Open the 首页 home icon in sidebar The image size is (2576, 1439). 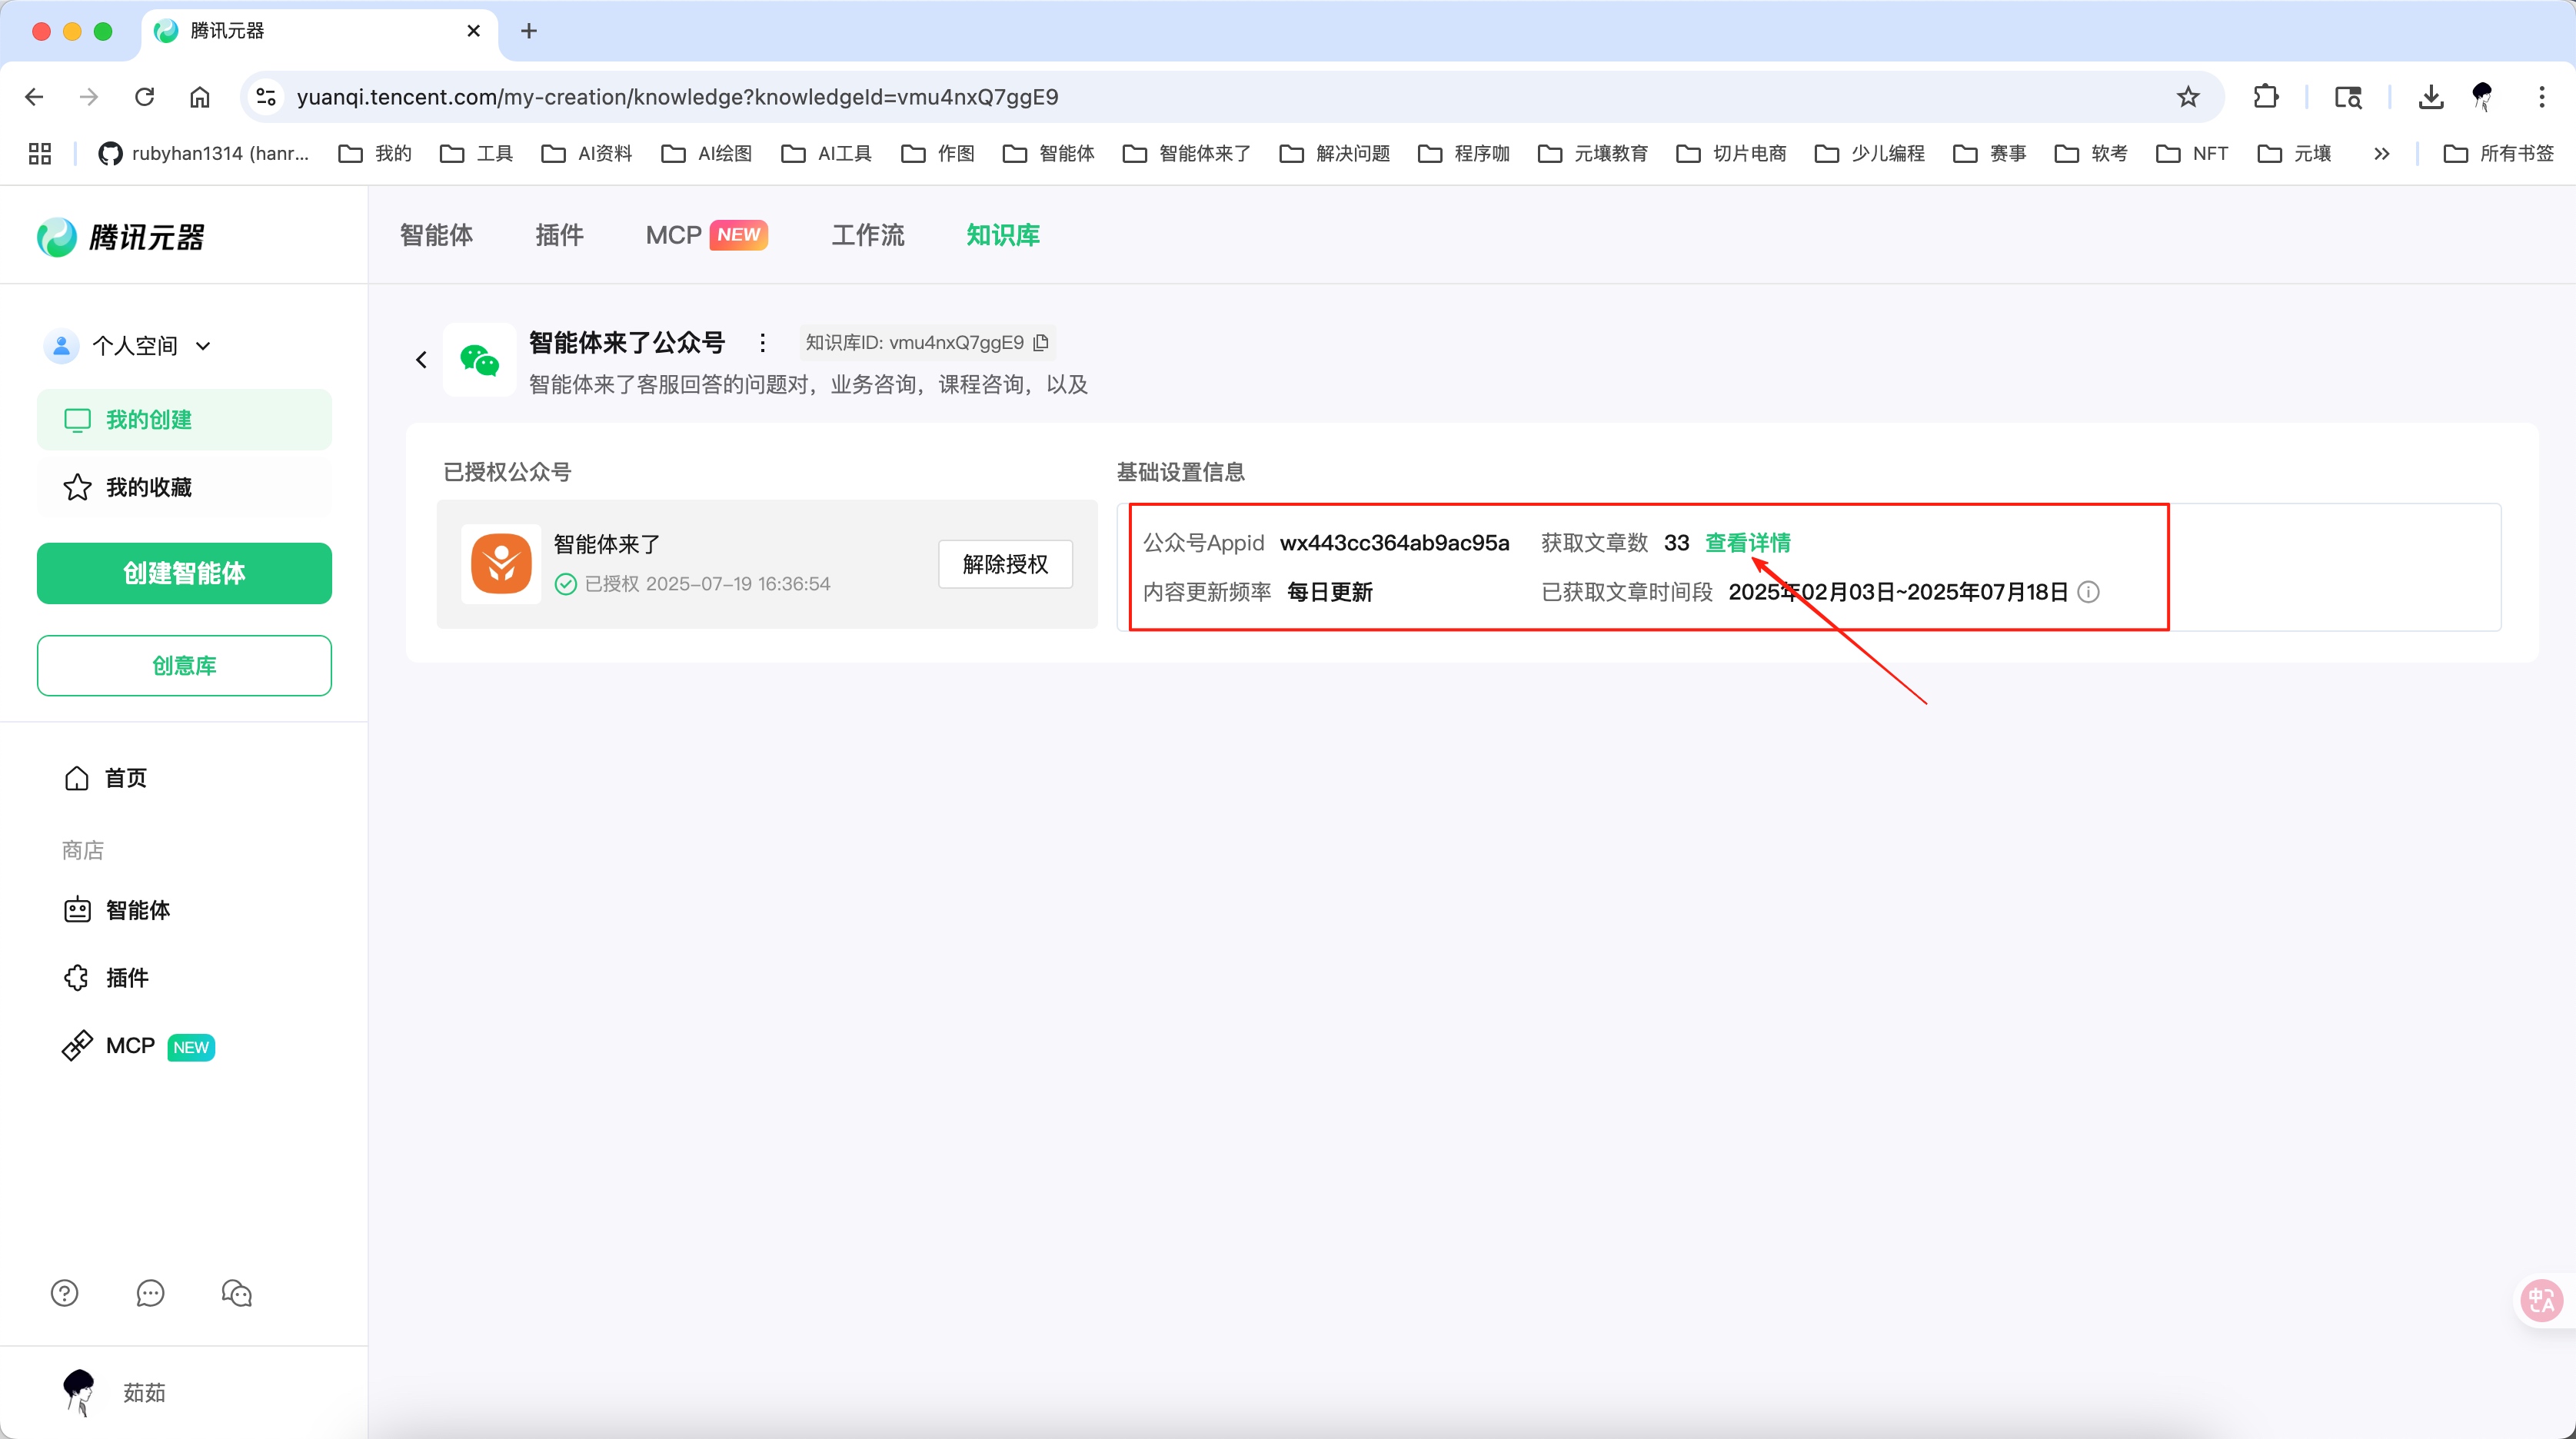pyautogui.click(x=77, y=777)
